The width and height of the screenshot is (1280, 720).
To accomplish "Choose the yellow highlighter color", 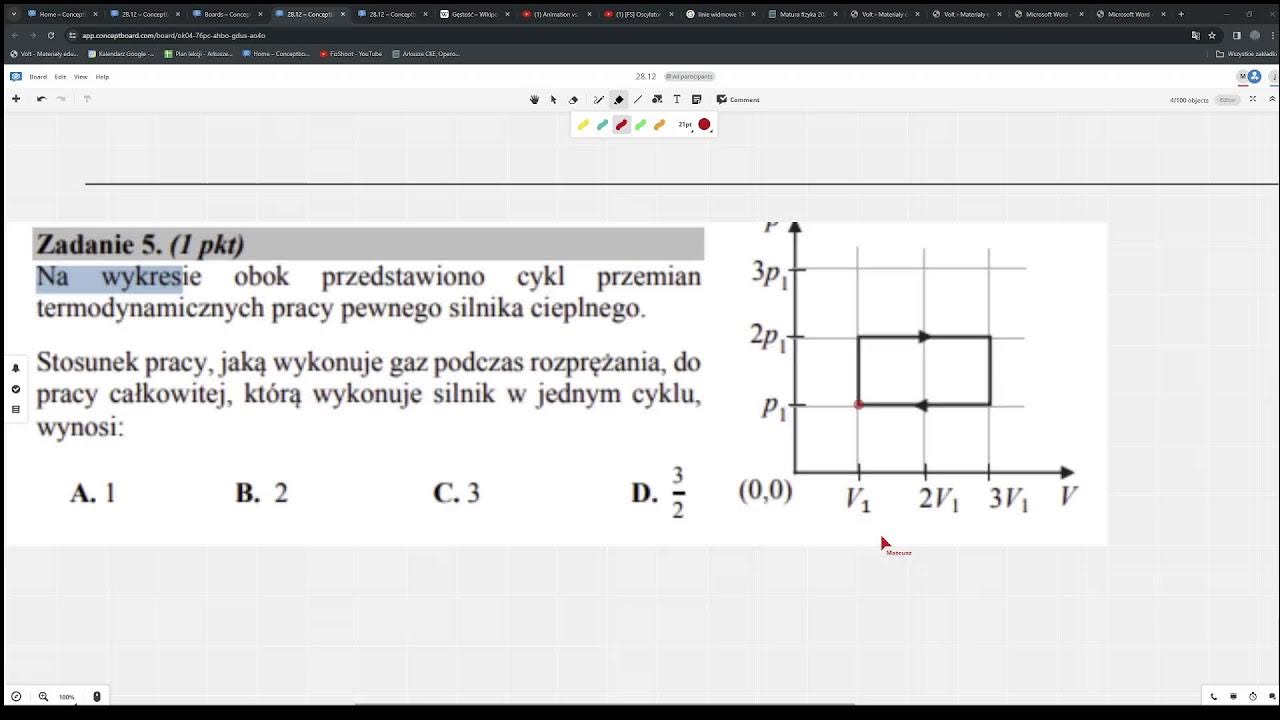I will pyautogui.click(x=583, y=125).
